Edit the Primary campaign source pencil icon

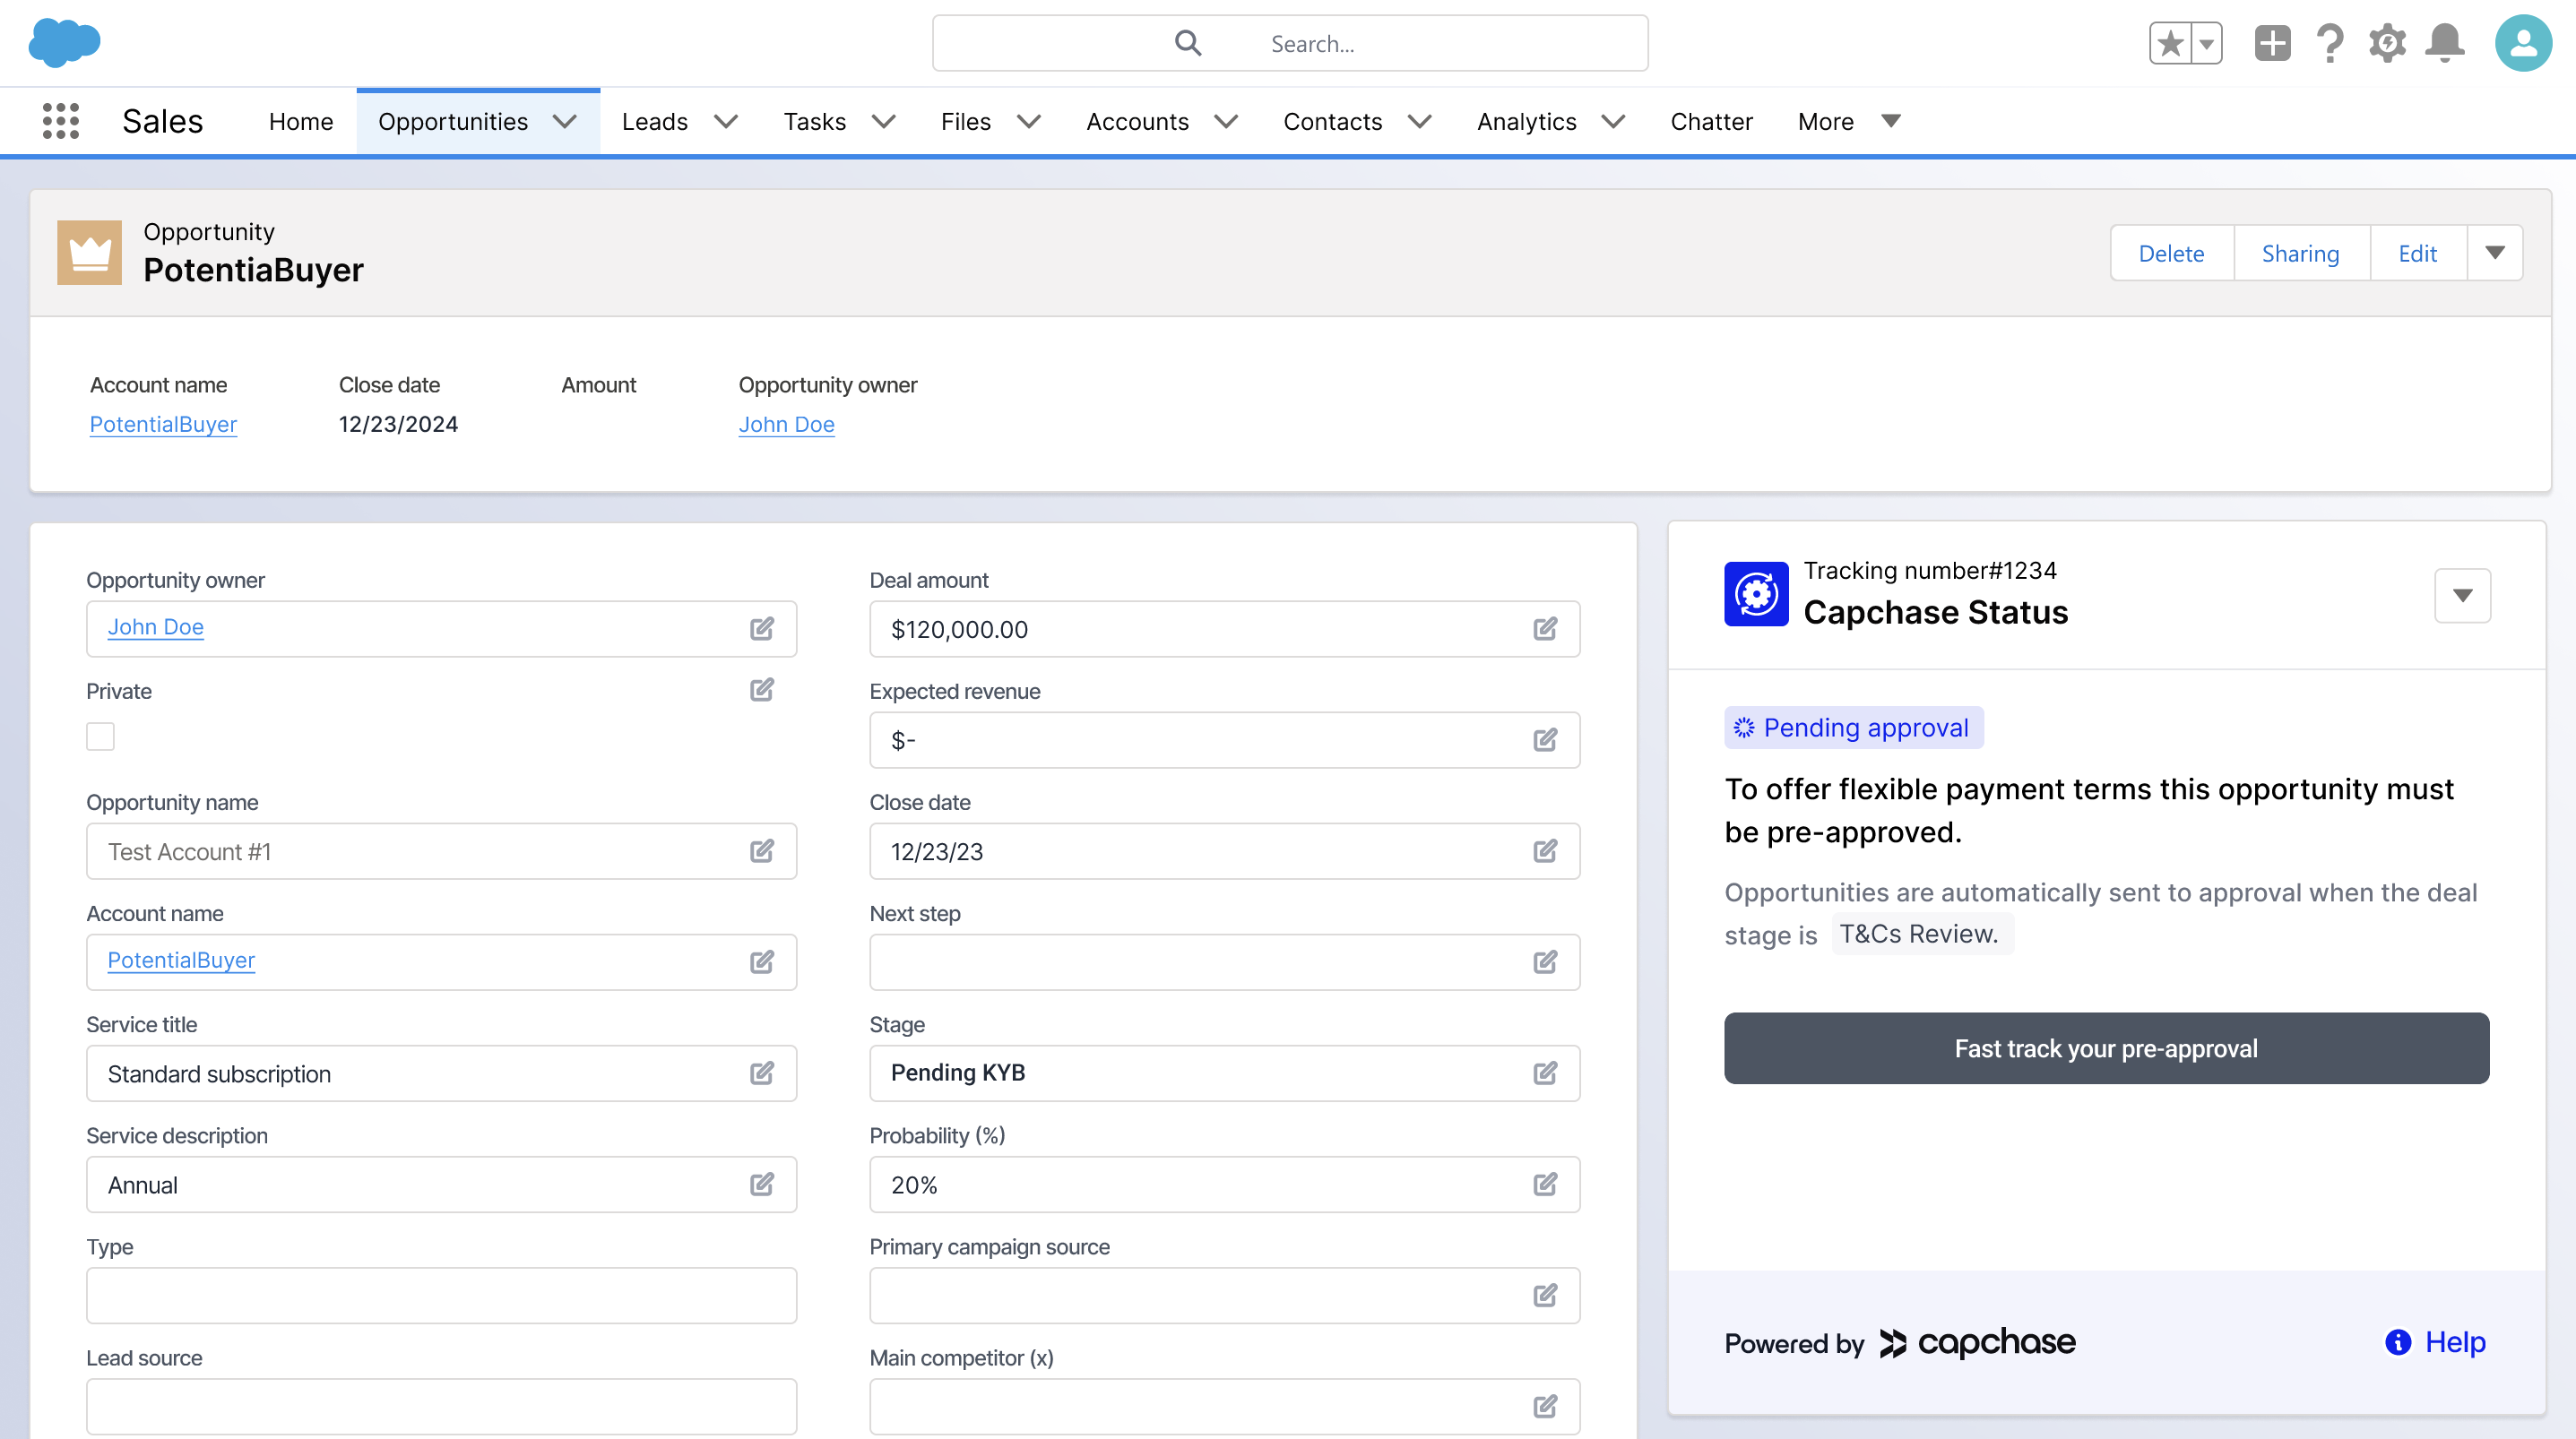1545,1295
